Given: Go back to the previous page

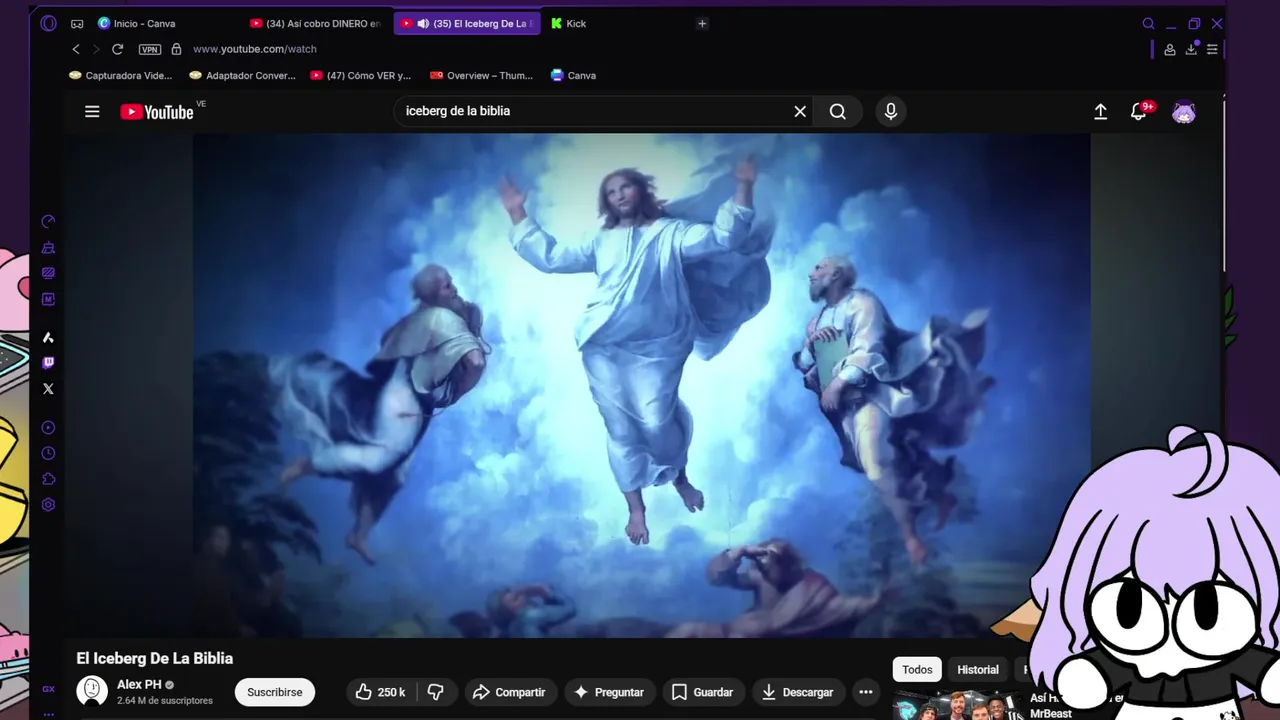Looking at the screenshot, I should click(76, 49).
